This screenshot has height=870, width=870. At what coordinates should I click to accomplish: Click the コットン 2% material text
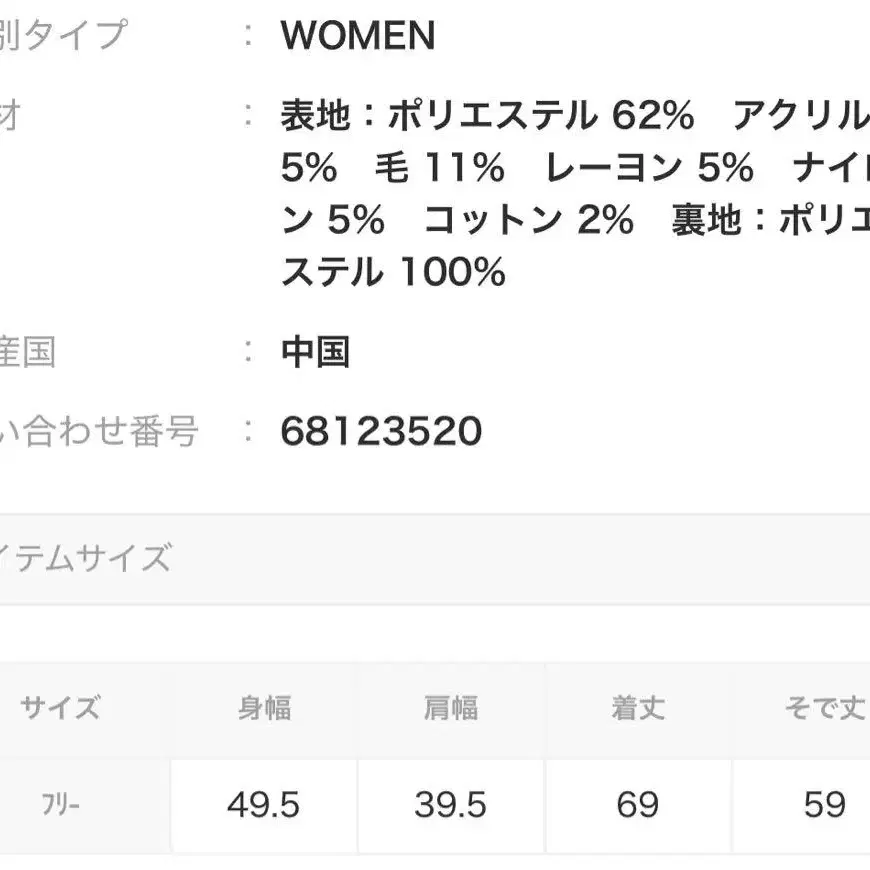[x=528, y=220]
